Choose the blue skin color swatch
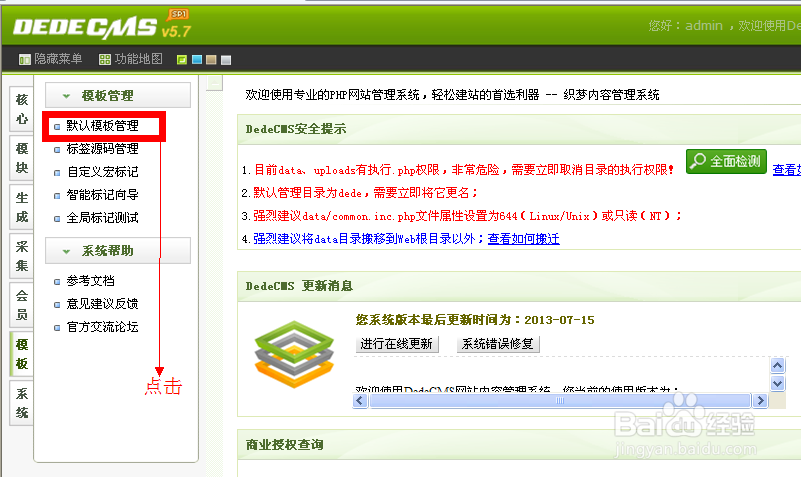Image resolution: width=801 pixels, height=477 pixels. (197, 60)
